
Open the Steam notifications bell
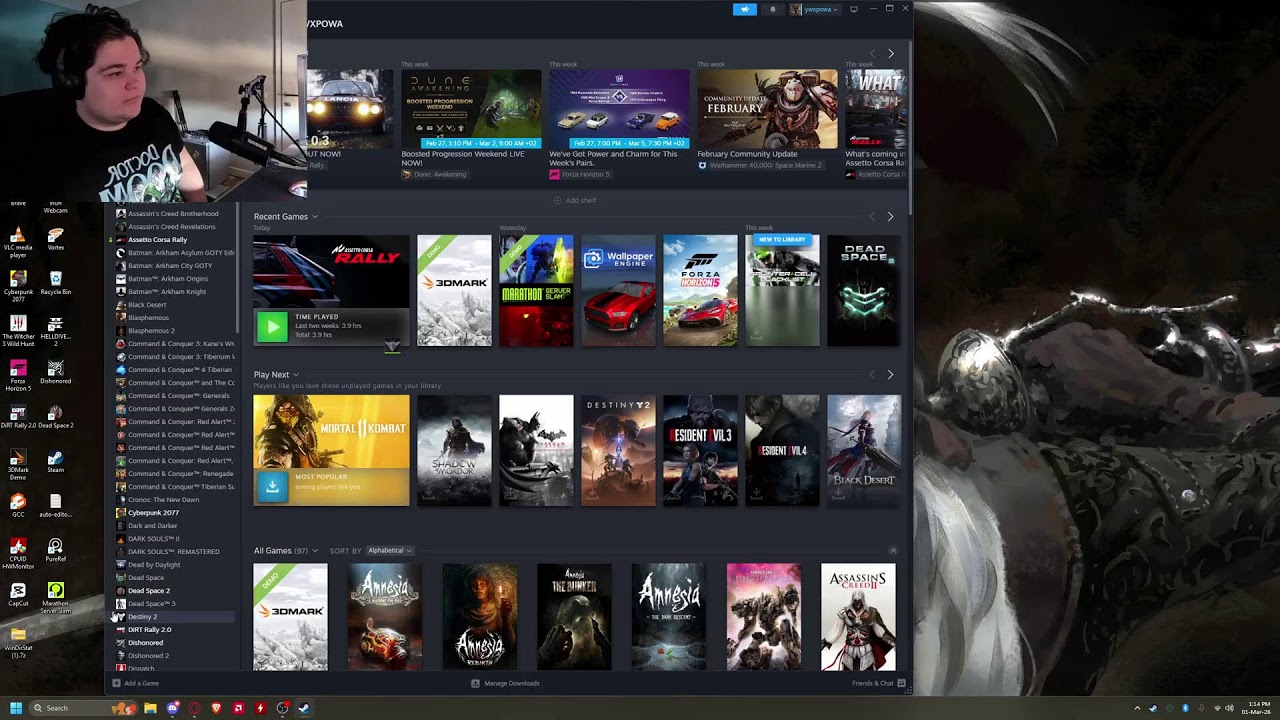click(772, 9)
